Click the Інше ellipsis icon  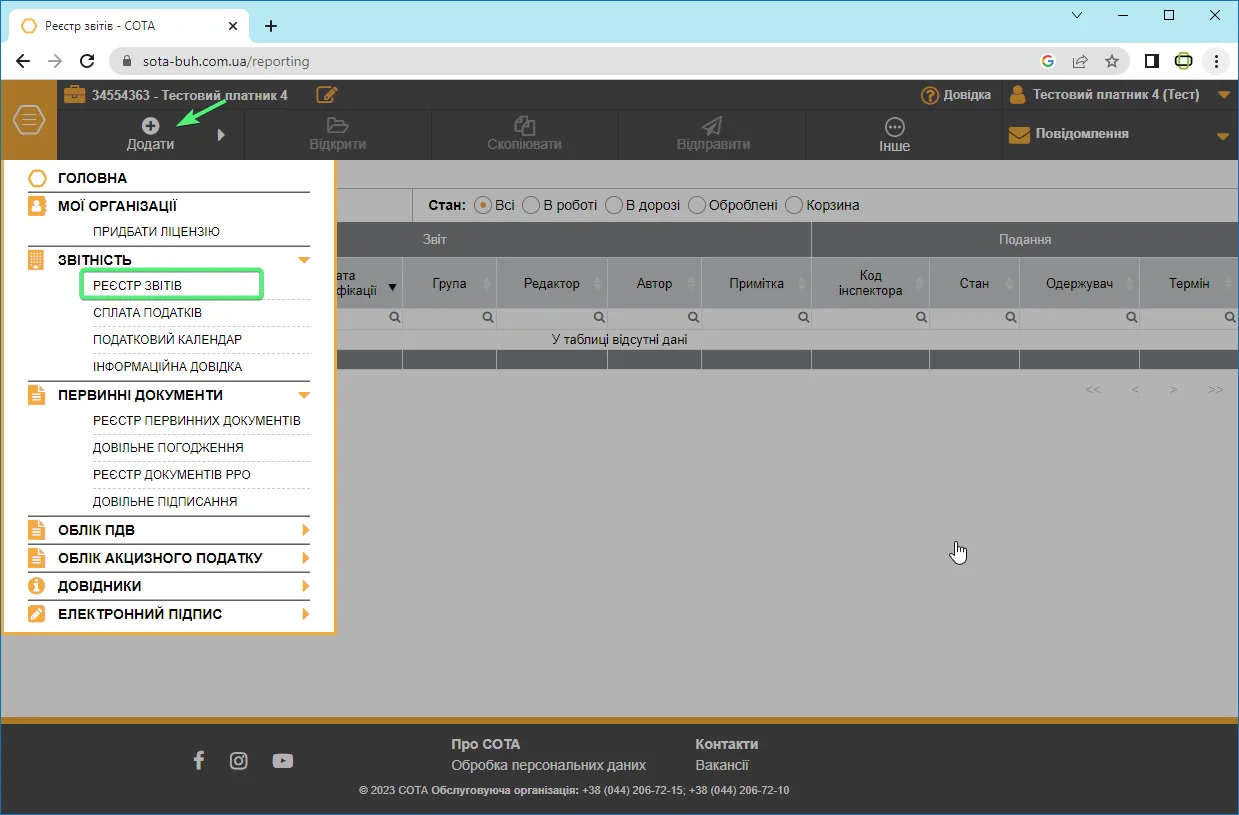(895, 127)
